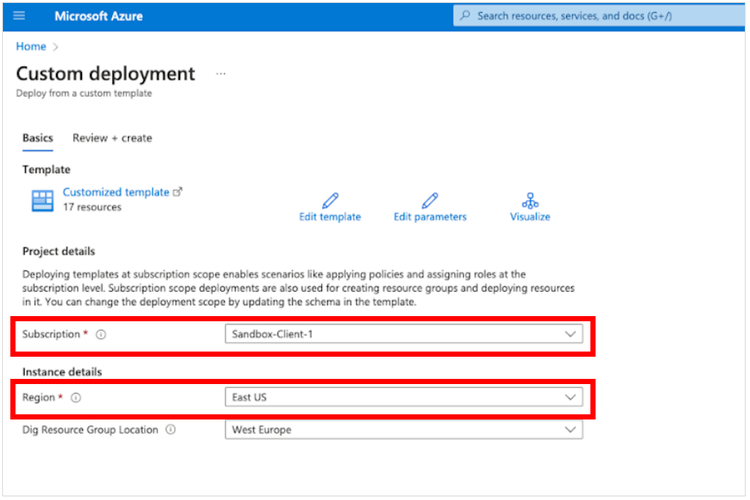Click the Edit template pencil icon
Image resolution: width=750 pixels, height=500 pixels.
coord(330,200)
